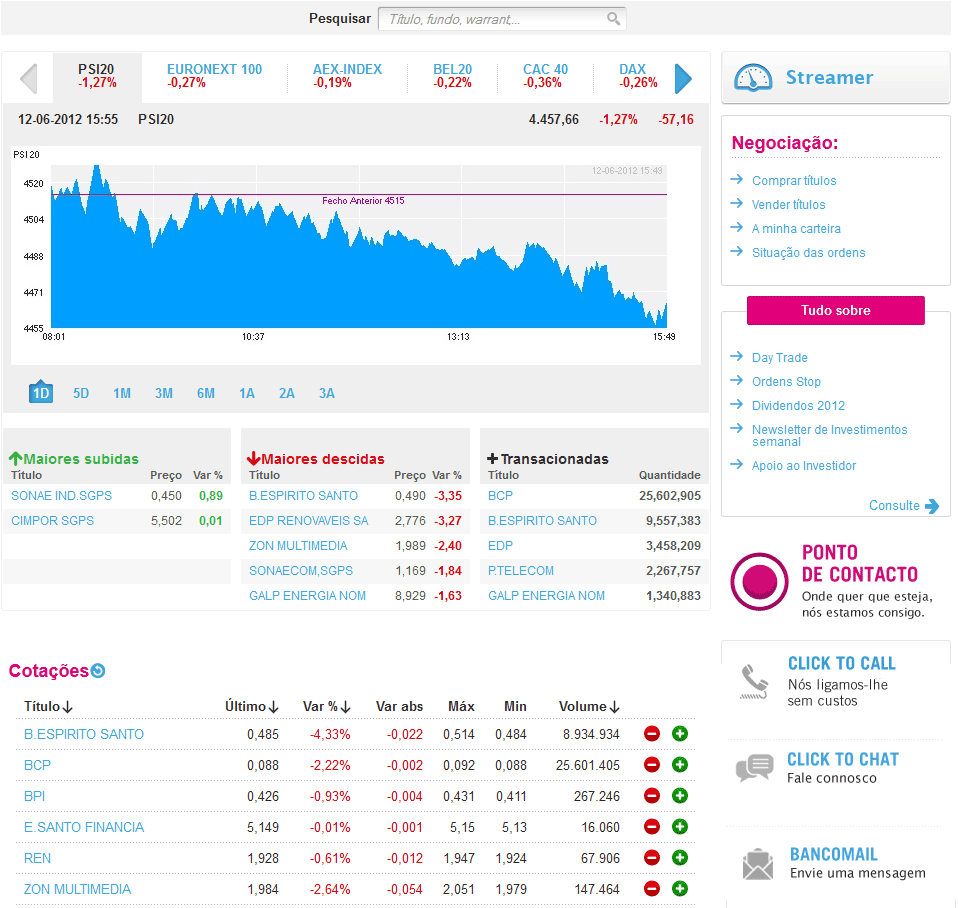Show the next indices with the right arrow
Screen dimensions: 958x908
pyautogui.click(x=683, y=78)
